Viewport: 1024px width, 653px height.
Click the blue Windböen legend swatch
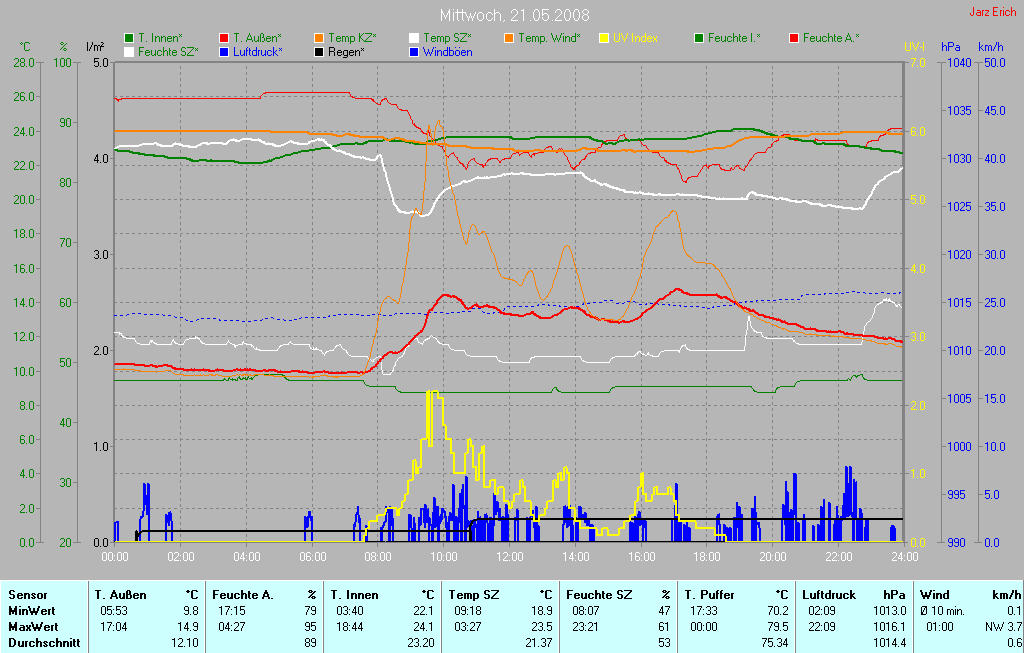point(414,52)
